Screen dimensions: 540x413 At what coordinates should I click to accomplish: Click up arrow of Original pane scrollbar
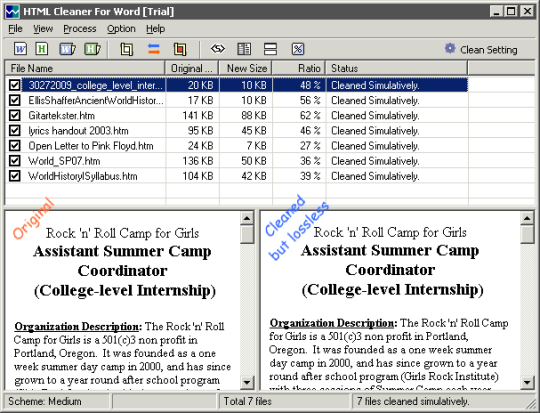(x=247, y=218)
